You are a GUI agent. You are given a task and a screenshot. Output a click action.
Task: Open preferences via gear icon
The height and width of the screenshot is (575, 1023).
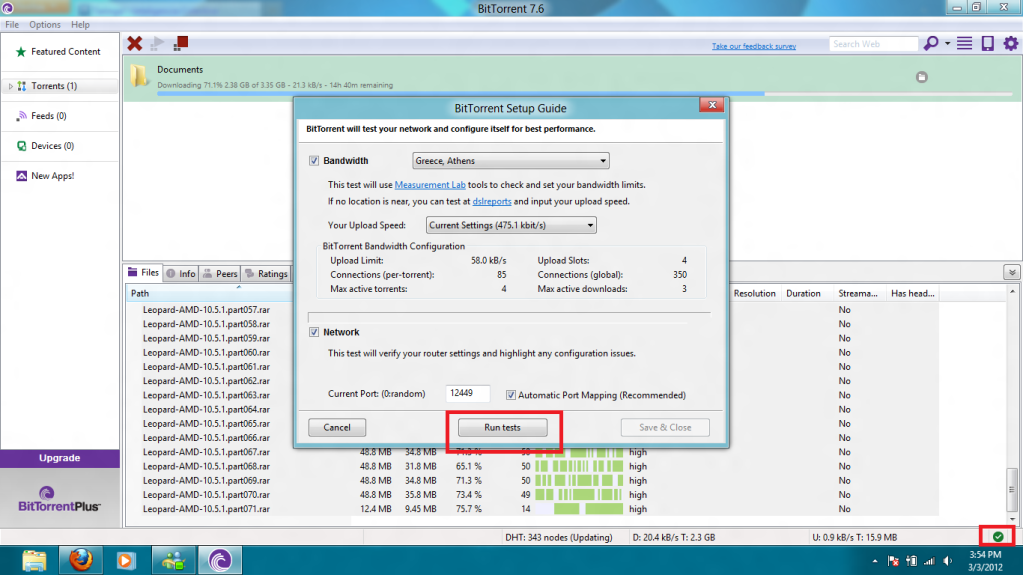1011,44
